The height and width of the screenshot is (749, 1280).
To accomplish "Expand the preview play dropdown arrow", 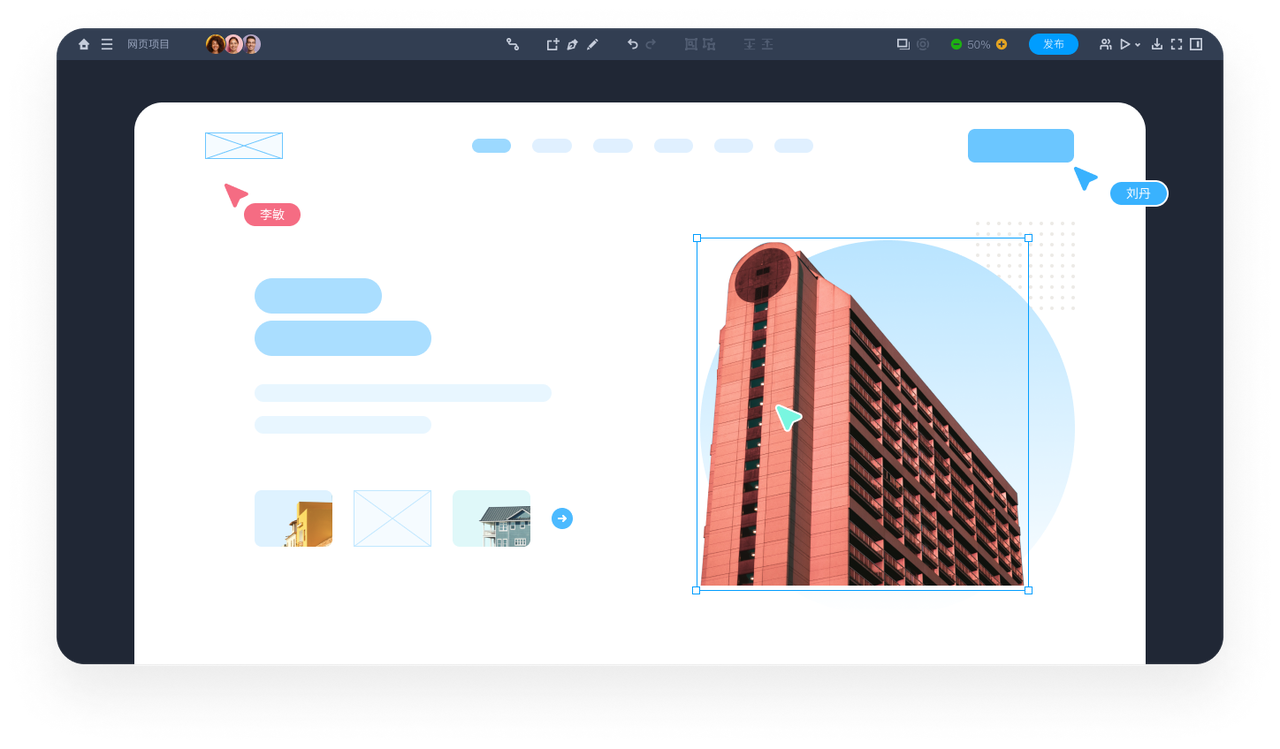I will point(1138,46).
